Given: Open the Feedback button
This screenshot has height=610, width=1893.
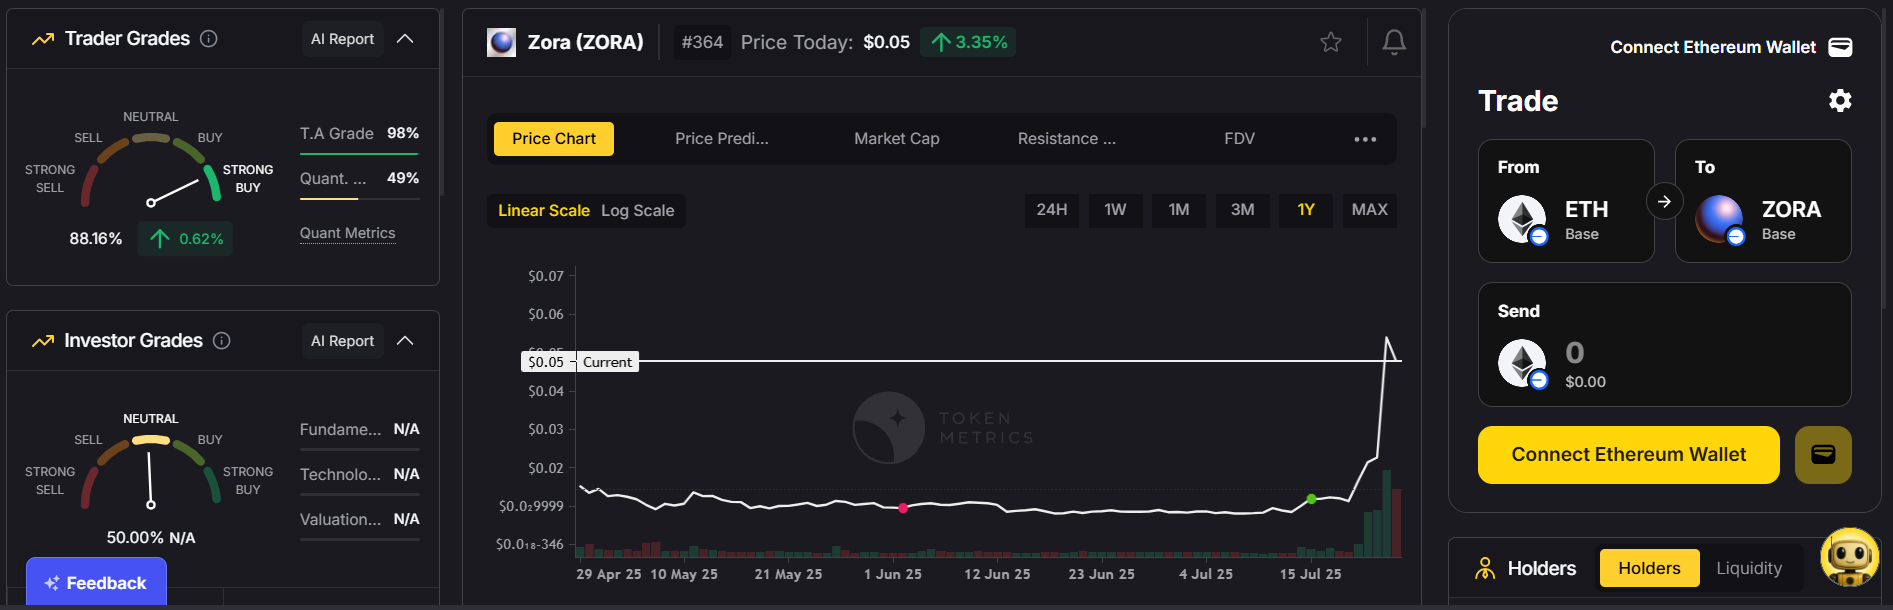Looking at the screenshot, I should (96, 583).
